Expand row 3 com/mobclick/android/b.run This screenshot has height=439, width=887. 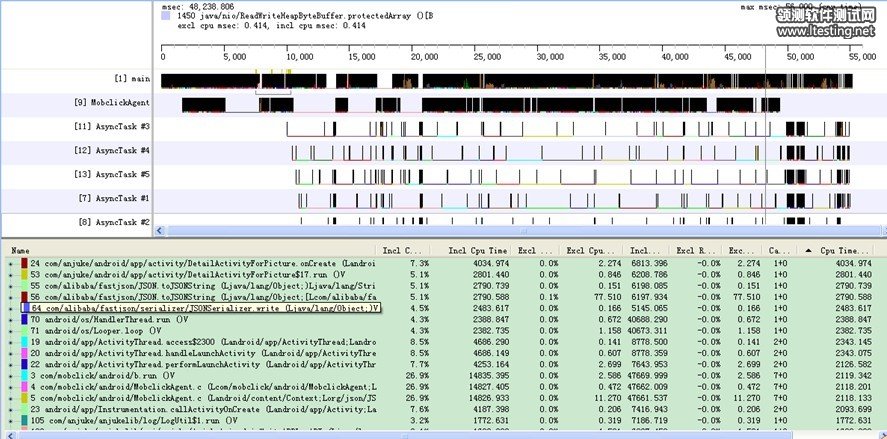[10, 376]
